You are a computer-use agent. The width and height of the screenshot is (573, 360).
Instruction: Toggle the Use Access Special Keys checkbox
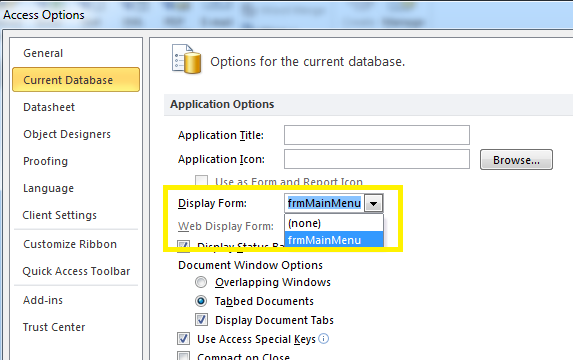(183, 339)
